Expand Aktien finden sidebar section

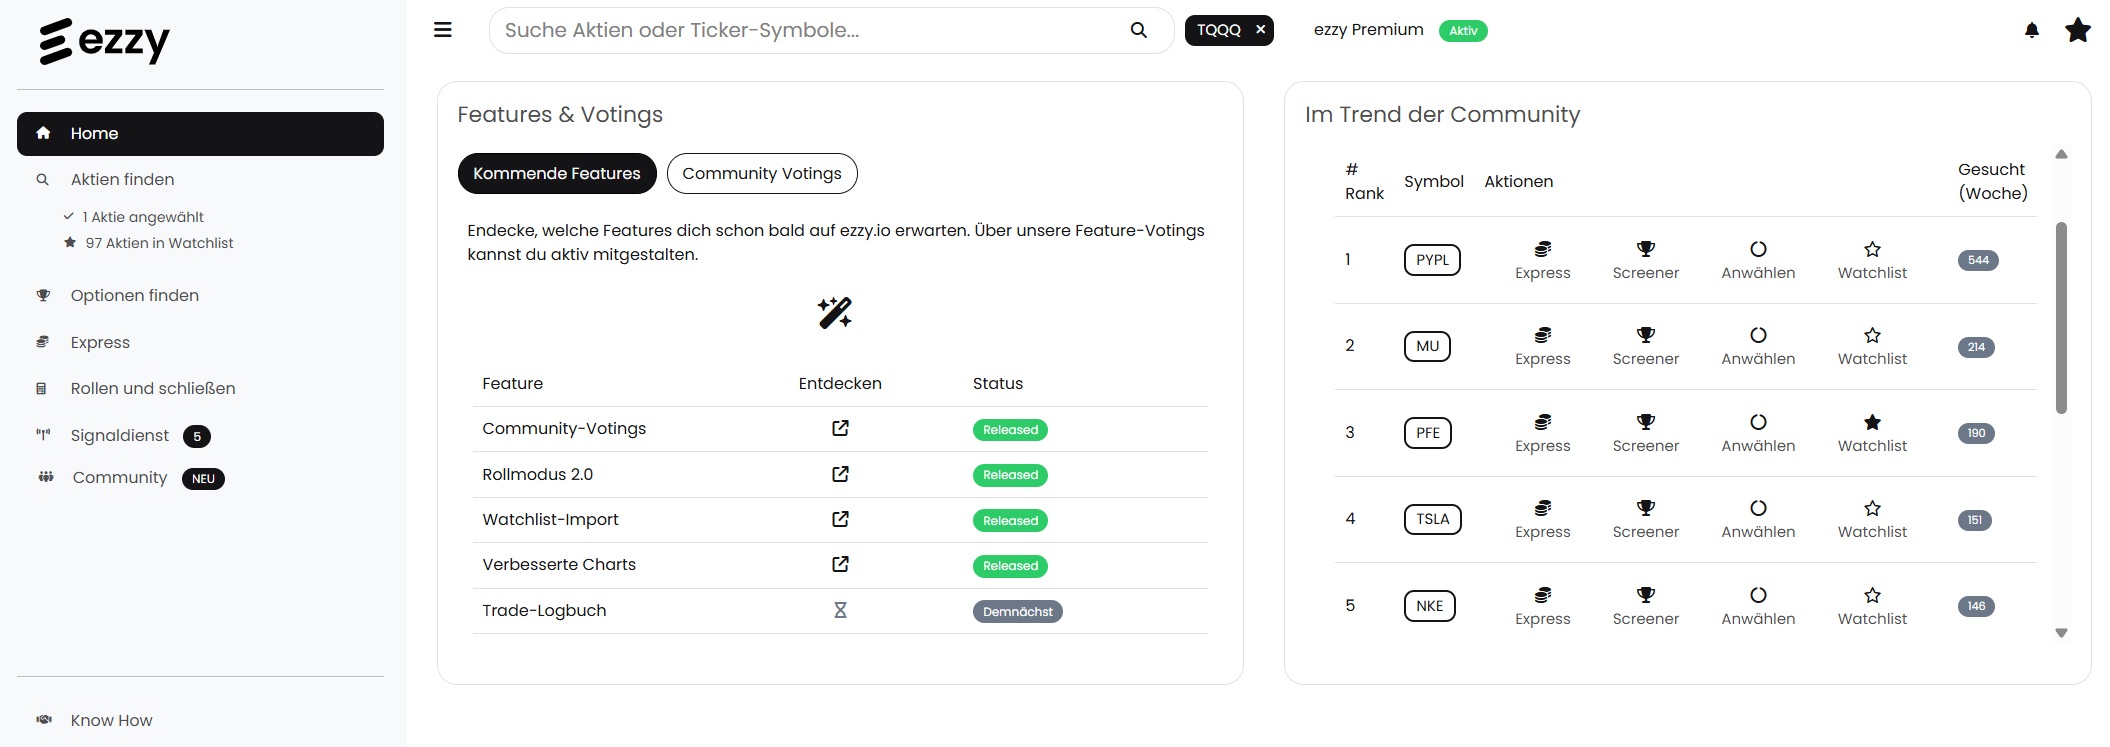[122, 180]
